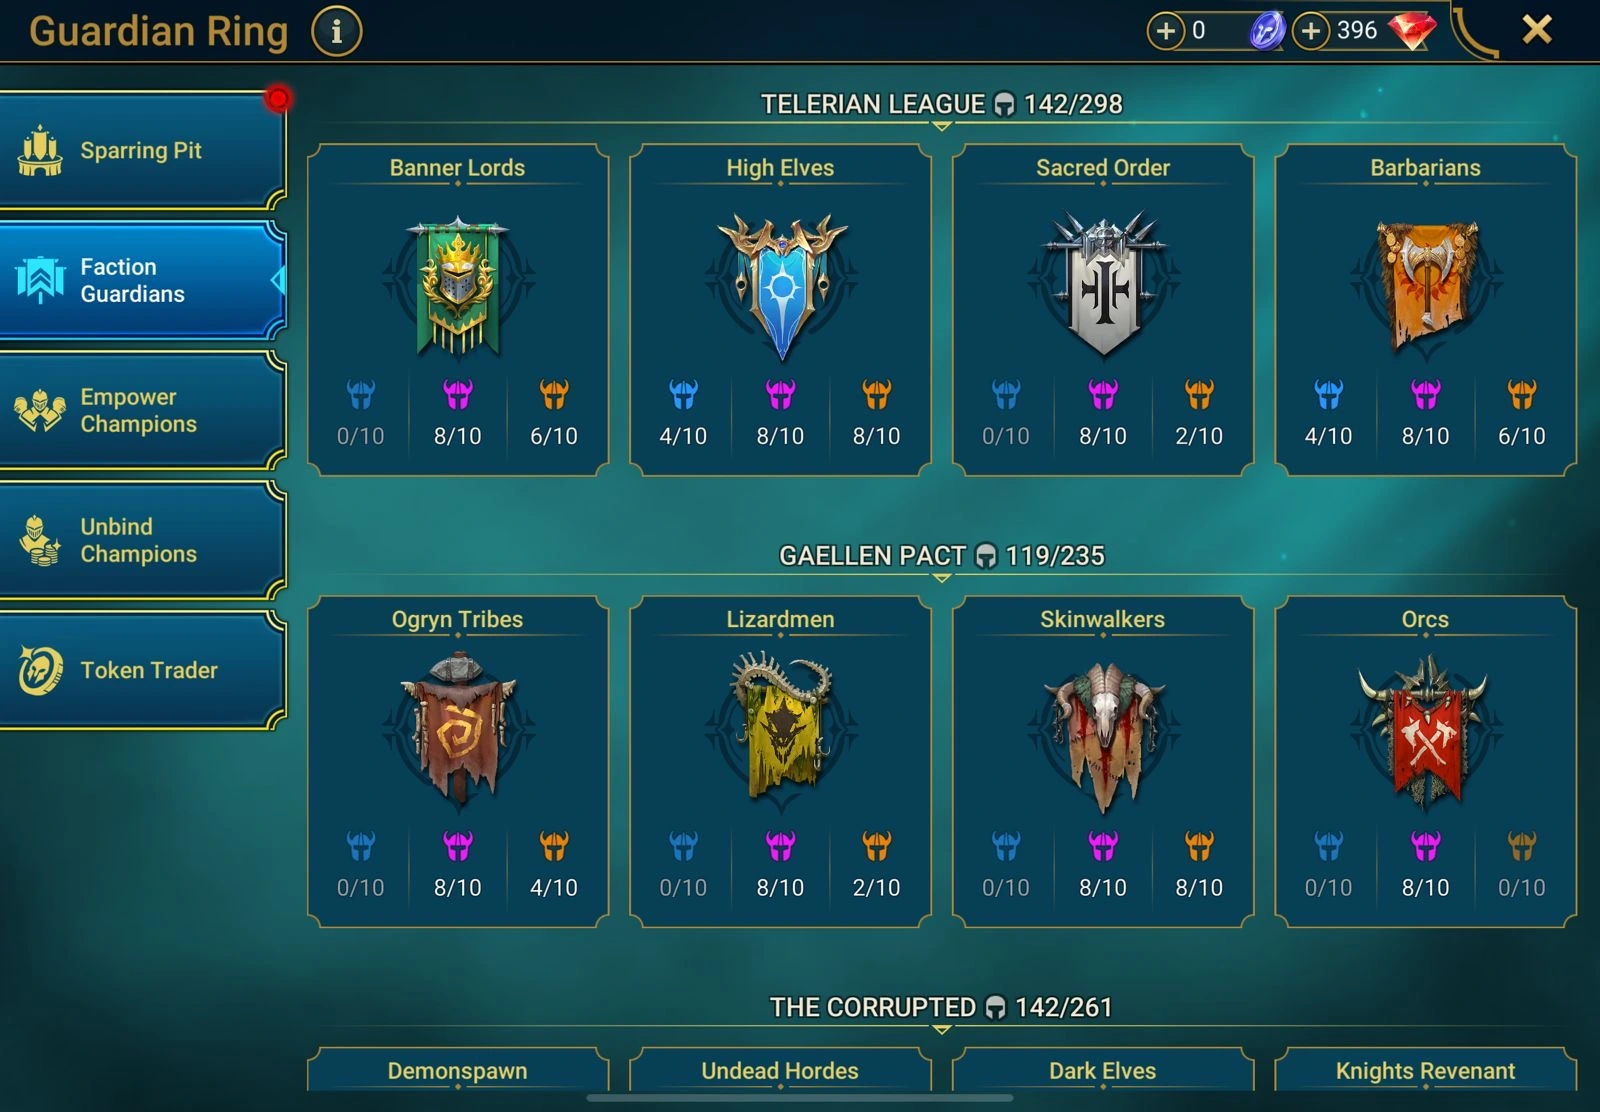Open the Token Trader tab

tap(142, 670)
